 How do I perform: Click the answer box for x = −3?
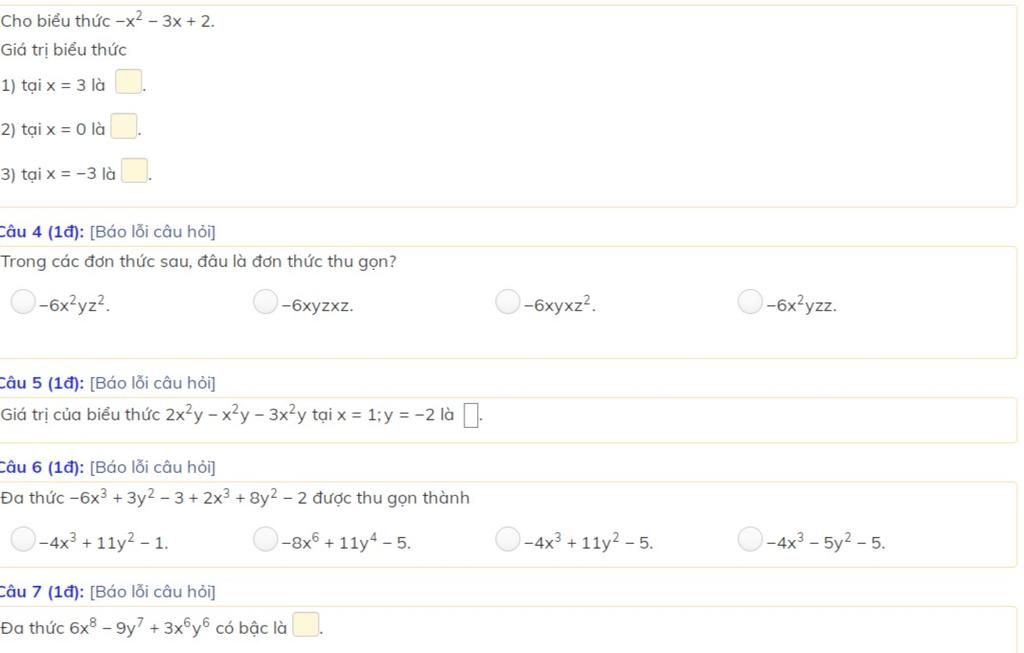(134, 170)
